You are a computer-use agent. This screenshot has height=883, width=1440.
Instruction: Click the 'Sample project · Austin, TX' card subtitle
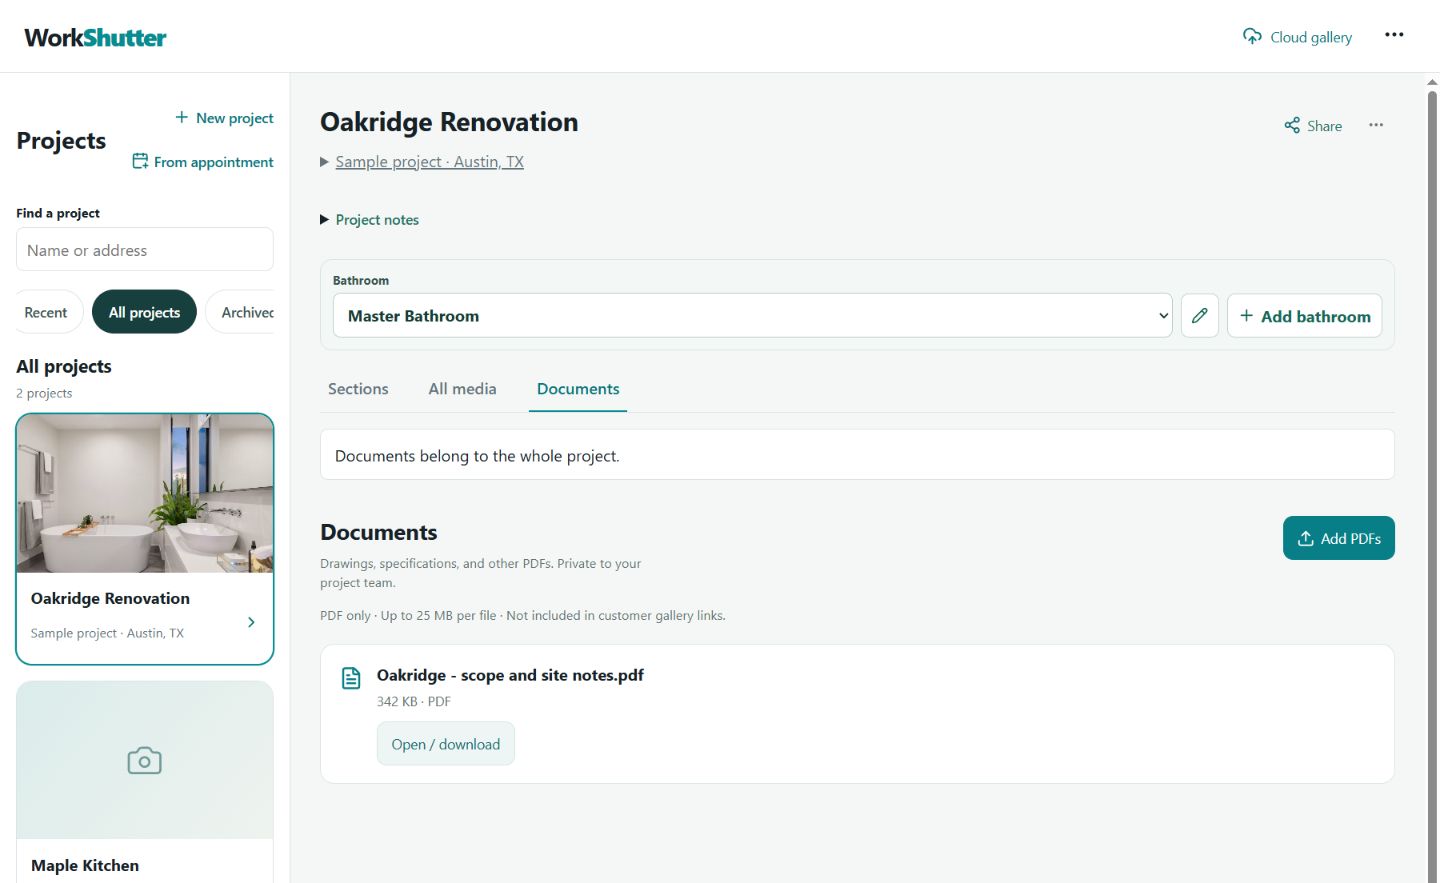click(x=107, y=633)
